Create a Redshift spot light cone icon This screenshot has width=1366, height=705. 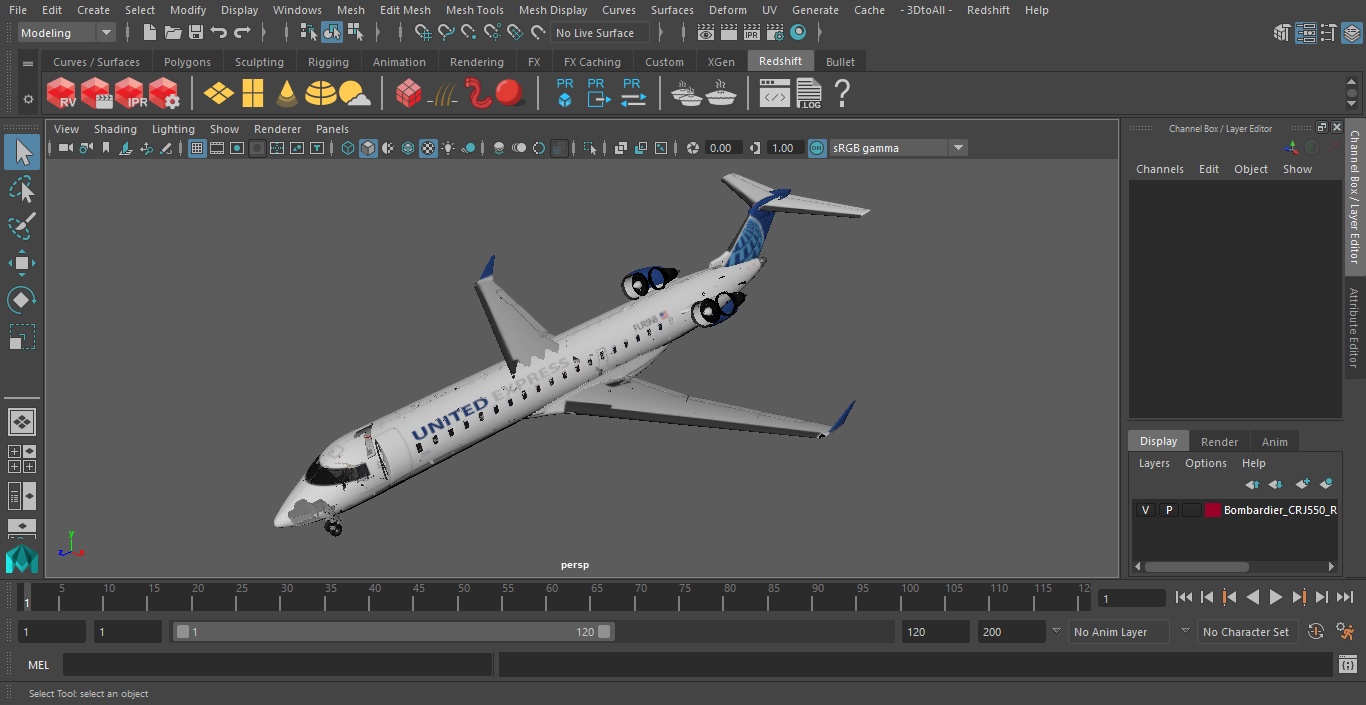click(x=287, y=94)
